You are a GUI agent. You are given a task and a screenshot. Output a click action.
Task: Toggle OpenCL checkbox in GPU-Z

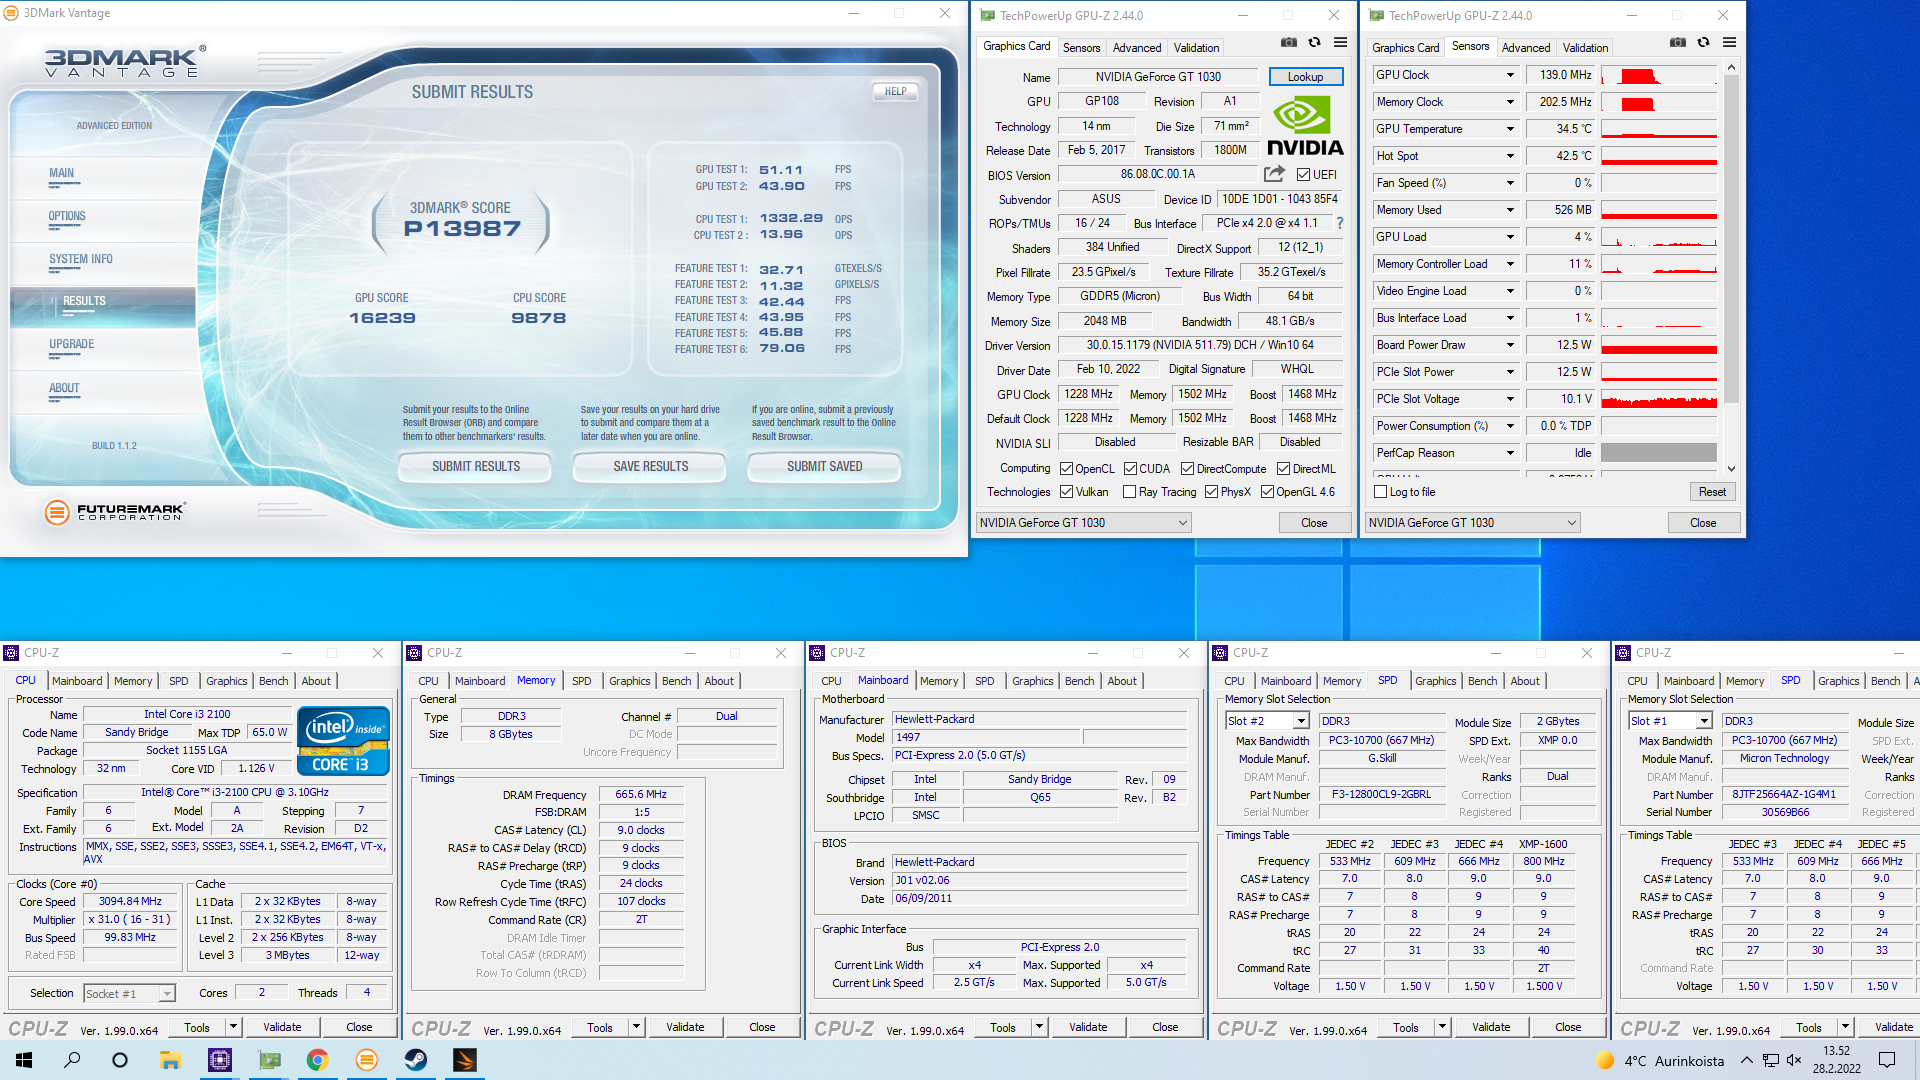click(x=1066, y=469)
